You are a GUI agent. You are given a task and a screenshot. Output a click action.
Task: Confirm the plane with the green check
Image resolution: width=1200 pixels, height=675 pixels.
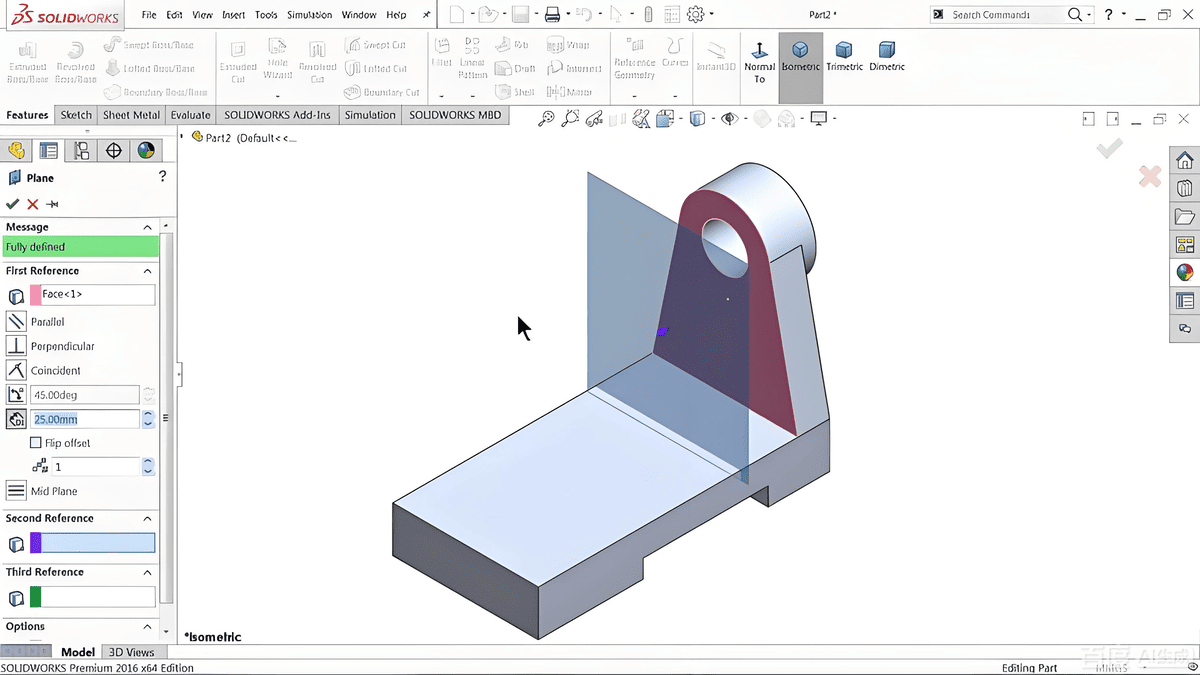click(x=13, y=203)
